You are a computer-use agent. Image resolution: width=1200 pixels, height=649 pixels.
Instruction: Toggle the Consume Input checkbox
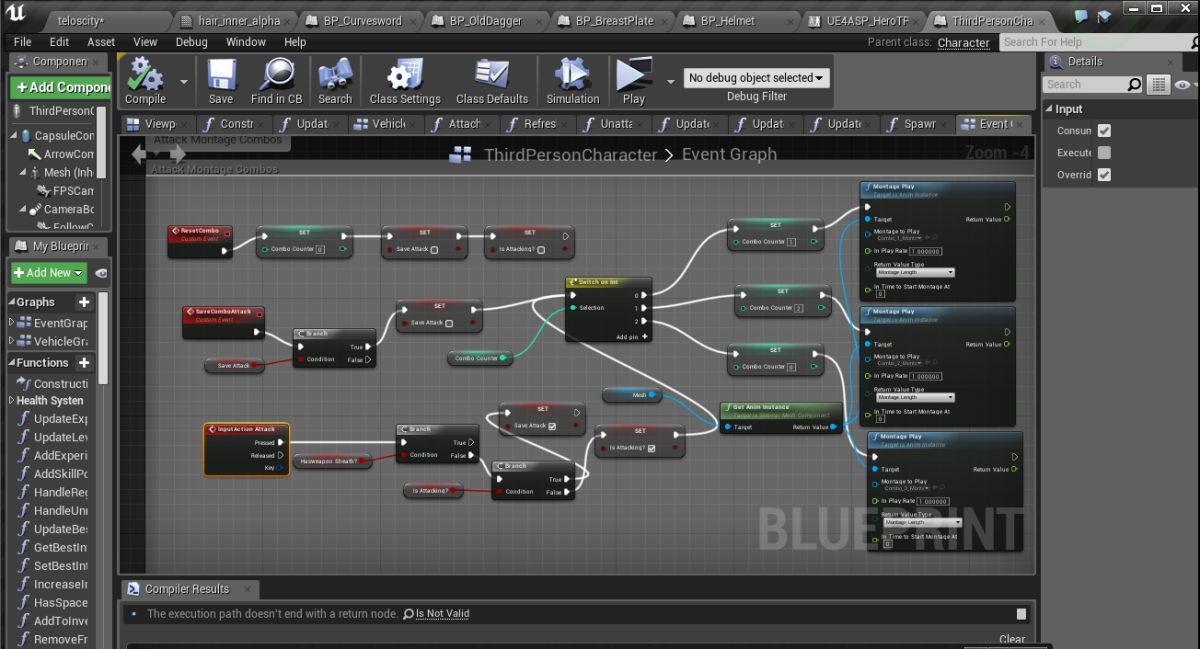(1104, 131)
